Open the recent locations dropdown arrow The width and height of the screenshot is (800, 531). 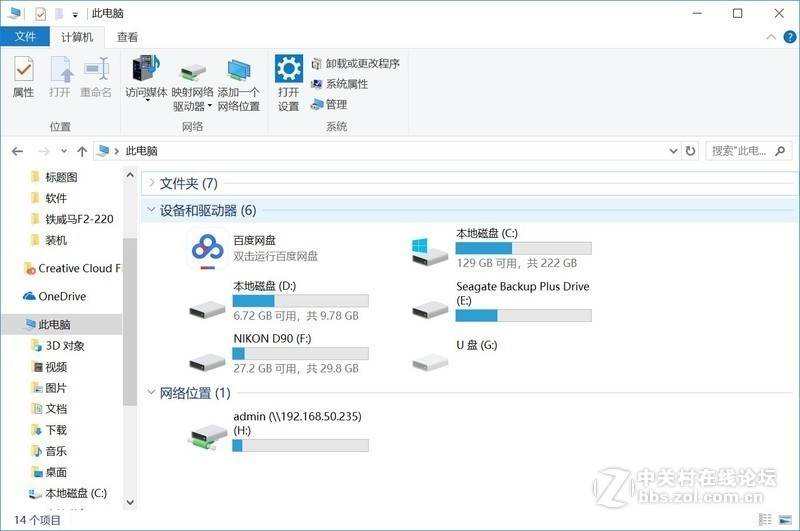(x=64, y=151)
